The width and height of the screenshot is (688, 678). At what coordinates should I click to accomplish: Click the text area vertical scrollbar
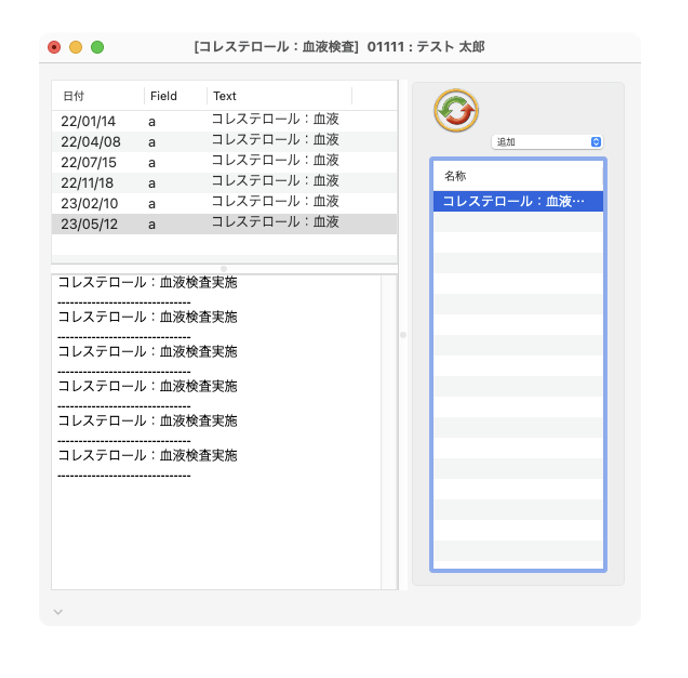pyautogui.click(x=389, y=430)
